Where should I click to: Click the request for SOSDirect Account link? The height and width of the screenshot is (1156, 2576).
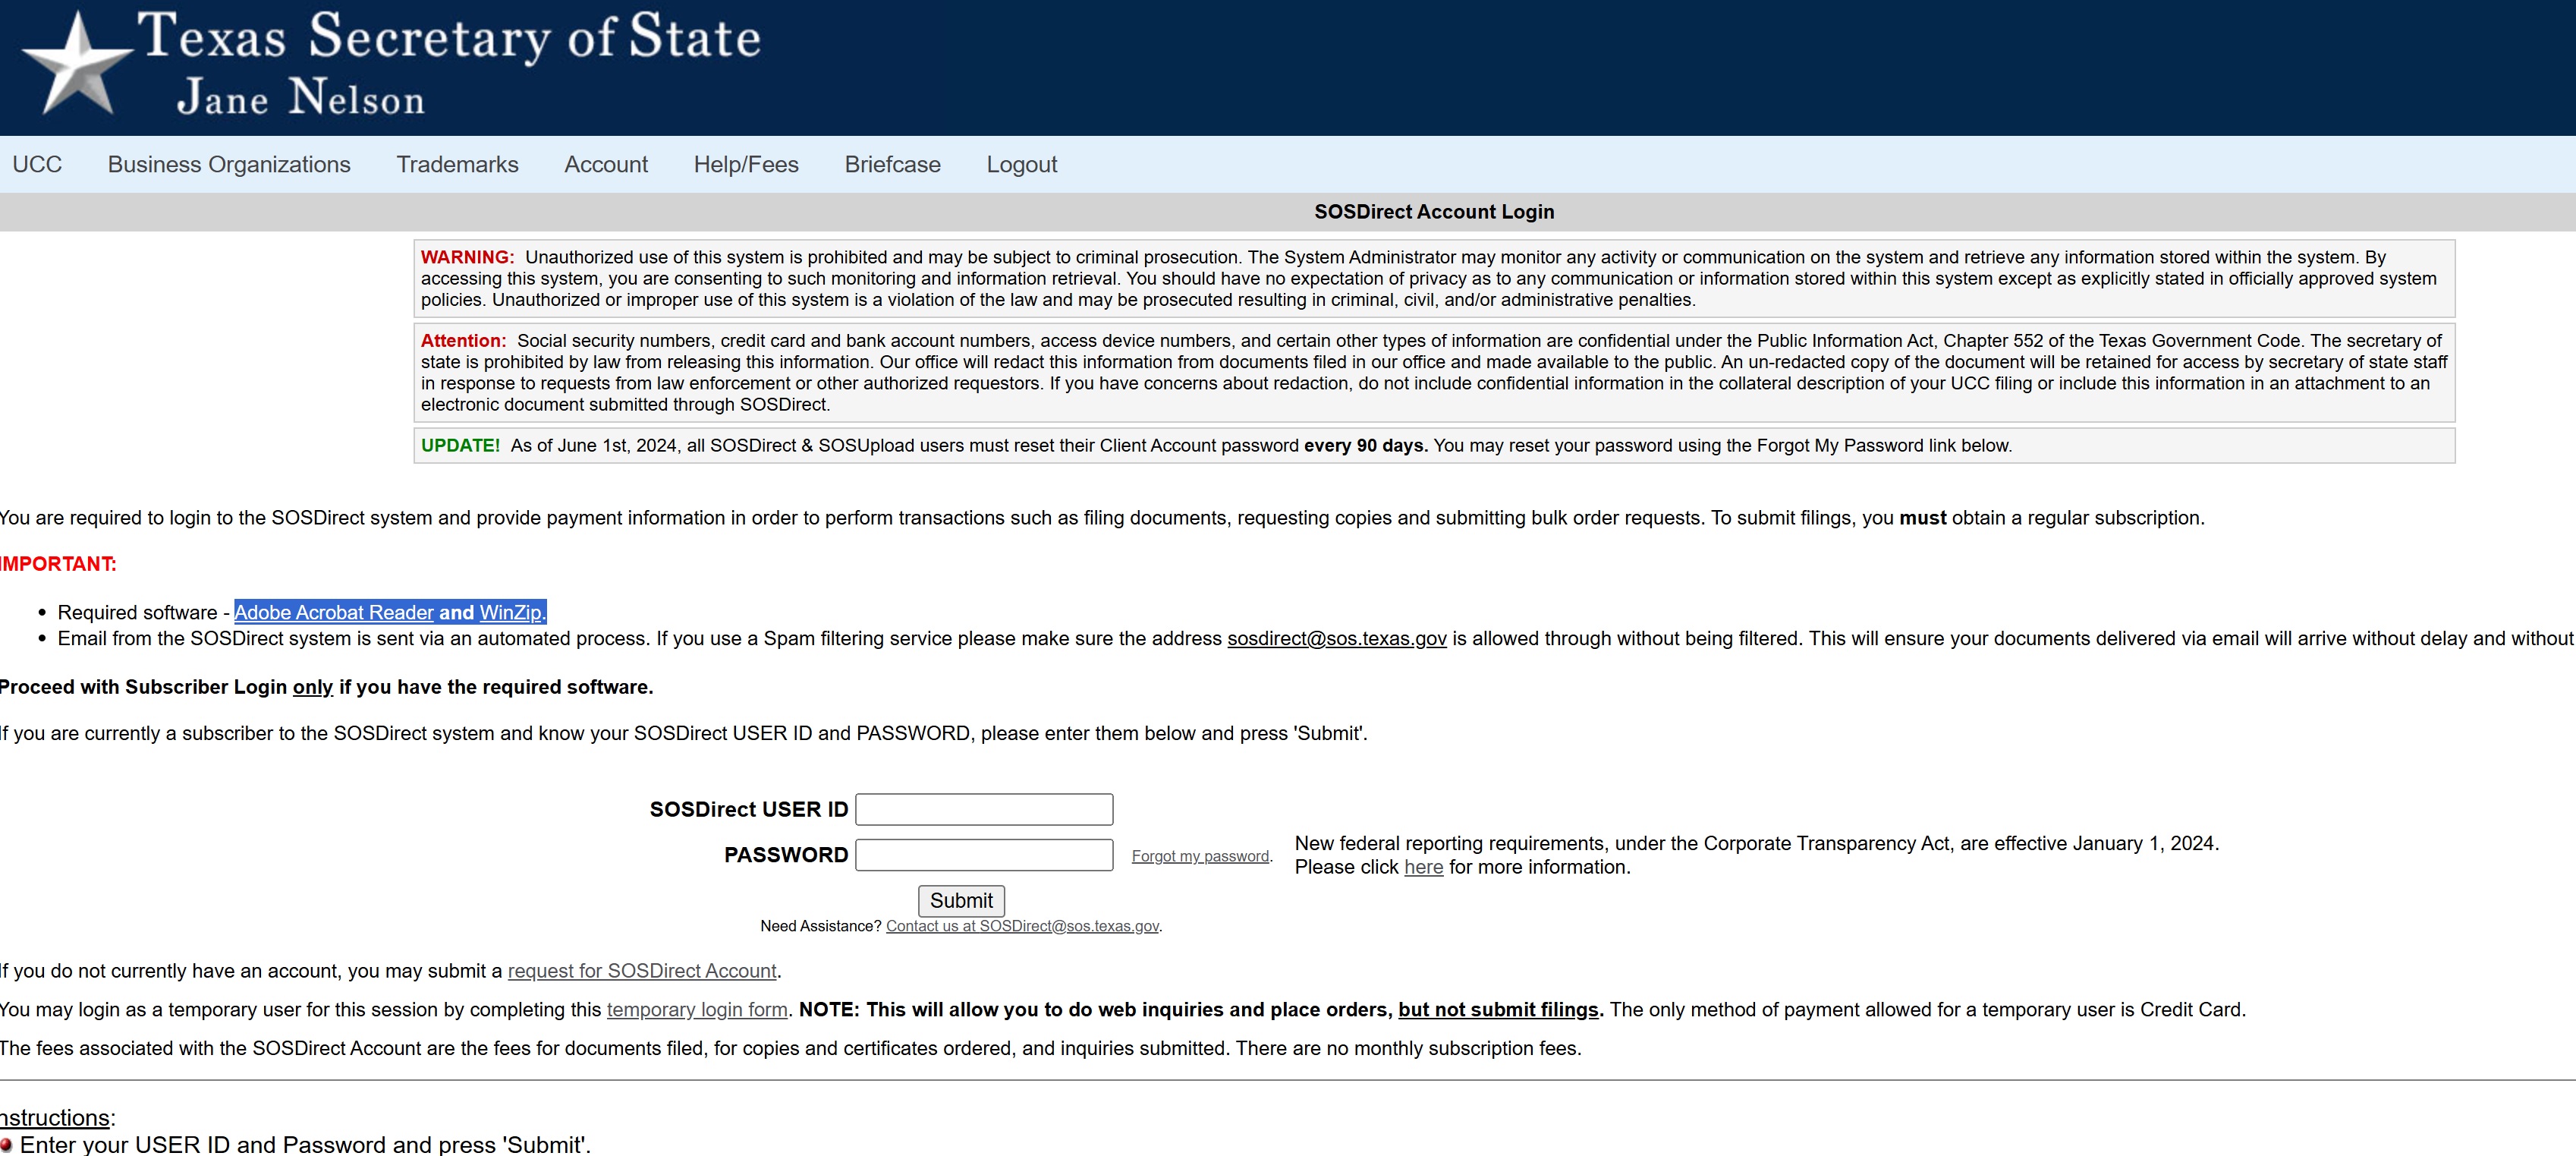pyautogui.click(x=641, y=971)
